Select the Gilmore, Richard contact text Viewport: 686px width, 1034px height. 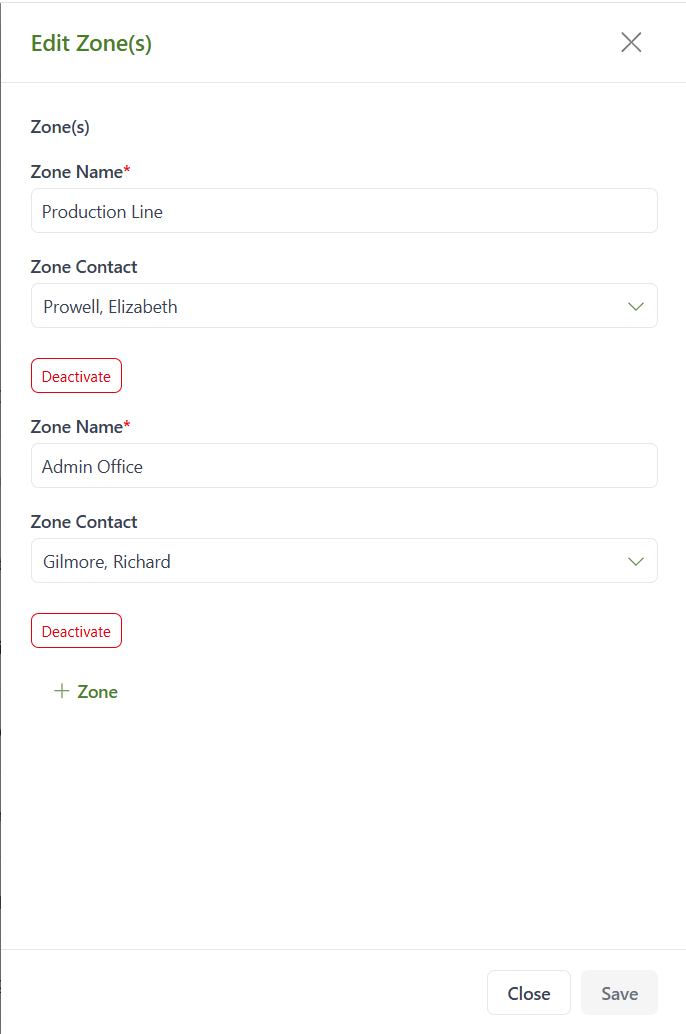point(106,562)
